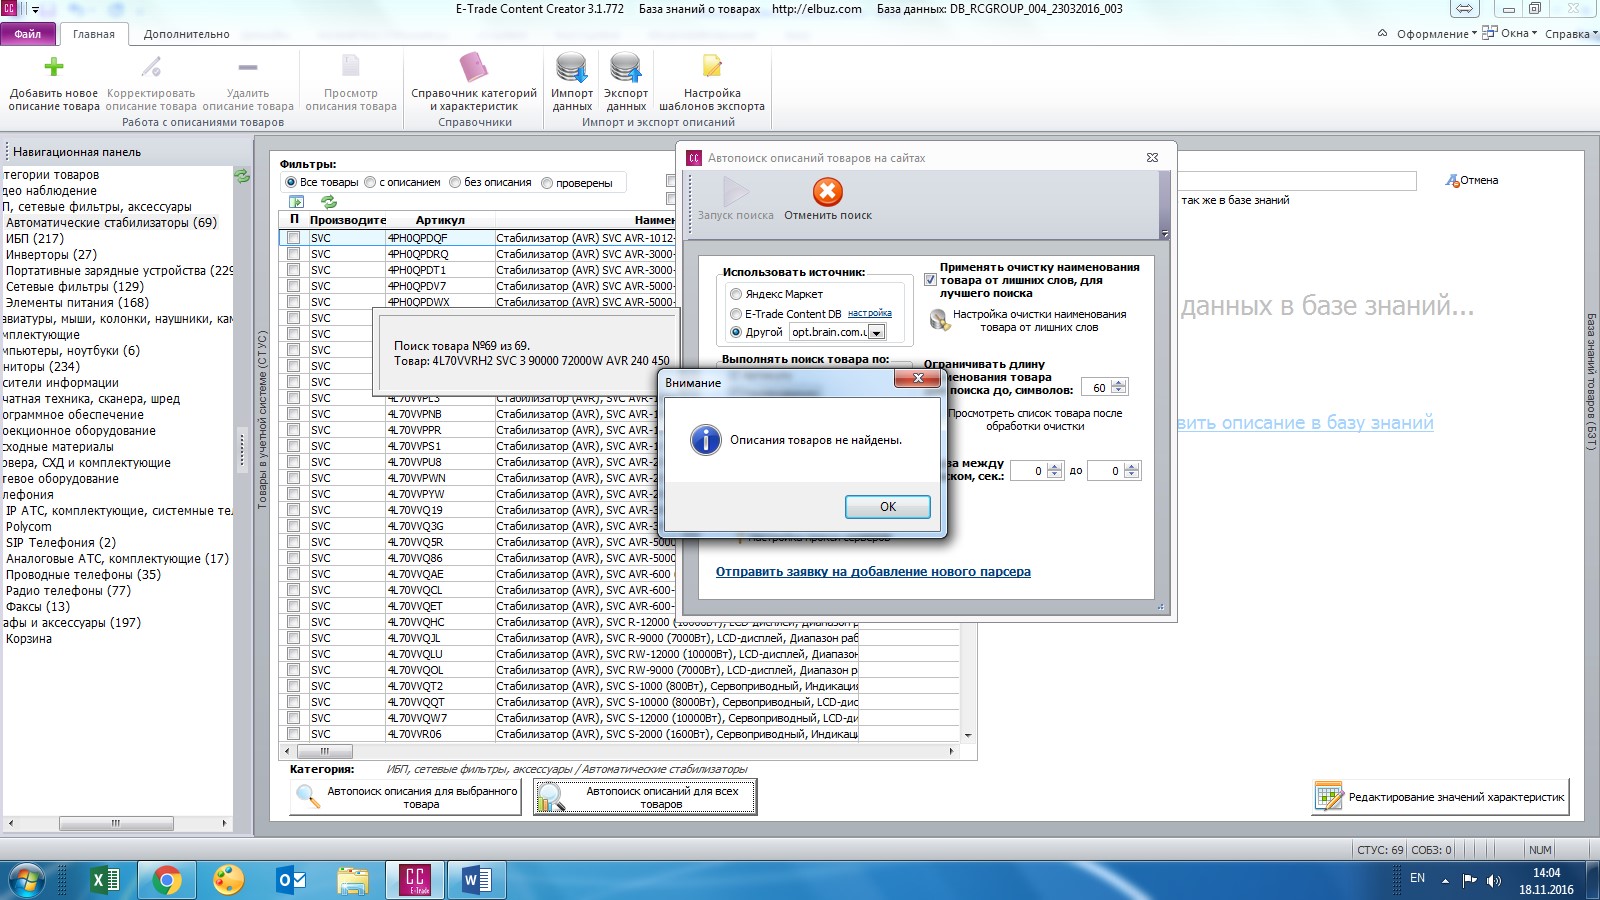
Task: Open the Справка dropdown menu
Action: click(1571, 34)
